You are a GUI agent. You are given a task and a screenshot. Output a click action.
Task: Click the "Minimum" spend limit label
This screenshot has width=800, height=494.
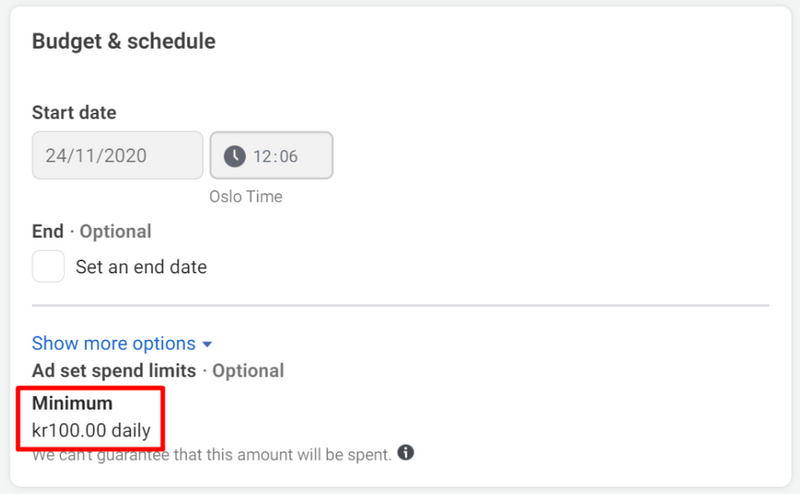pyautogui.click(x=72, y=404)
